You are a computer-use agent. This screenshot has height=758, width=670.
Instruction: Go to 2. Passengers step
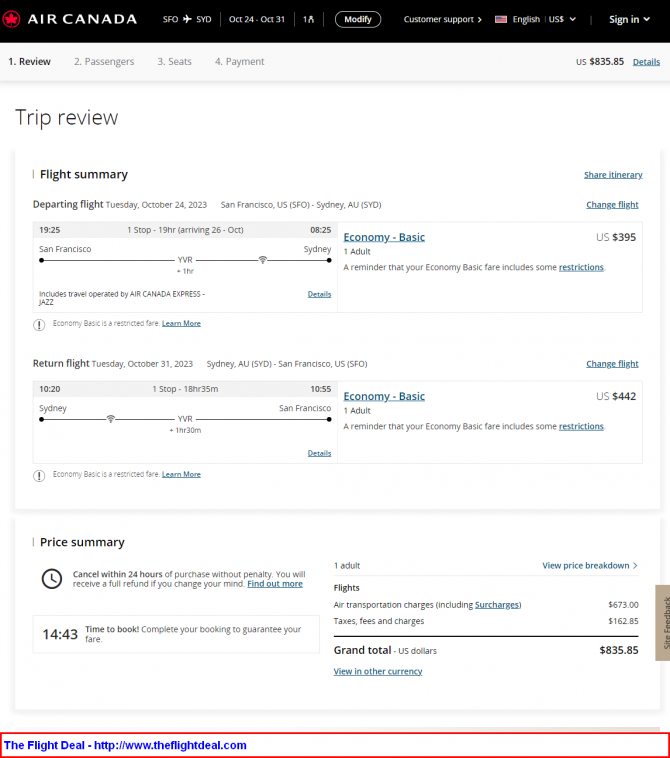(104, 61)
